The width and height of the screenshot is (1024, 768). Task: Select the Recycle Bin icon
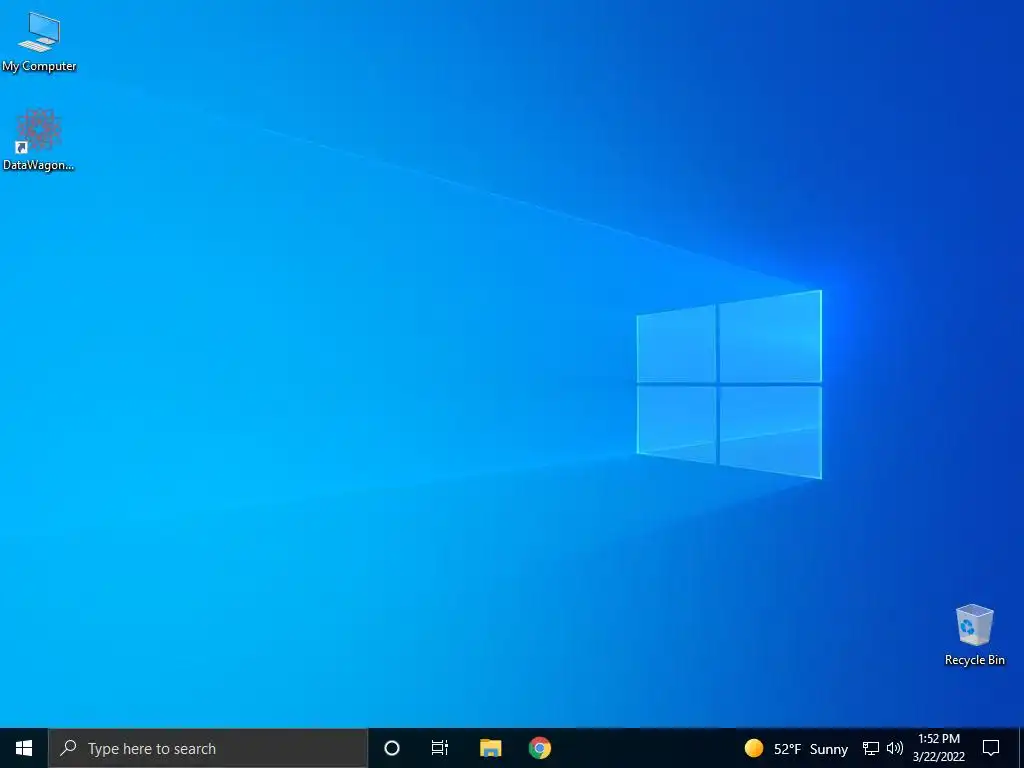pos(974,635)
